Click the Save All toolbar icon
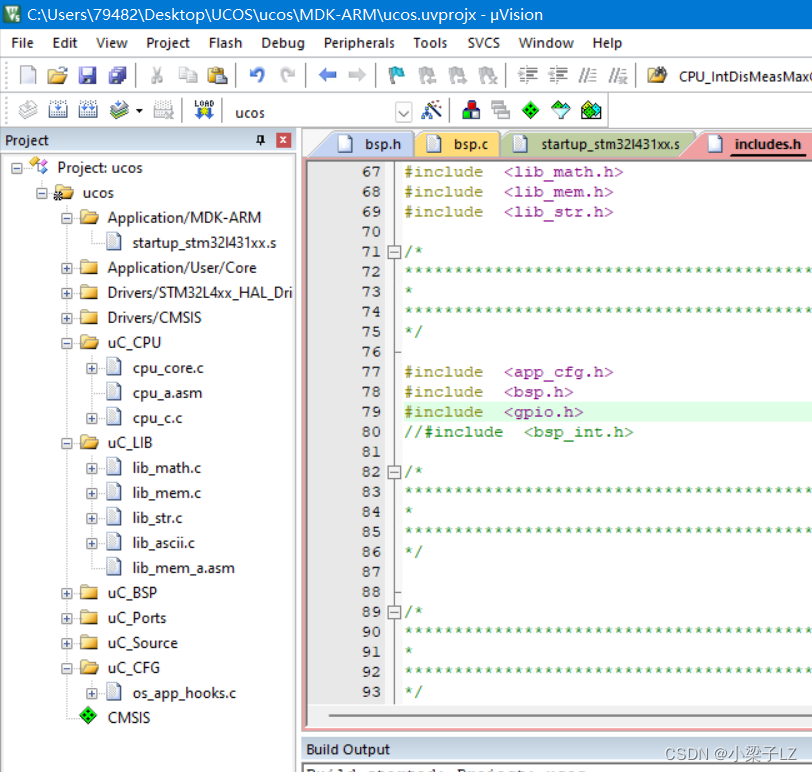The width and height of the screenshot is (812, 772). click(119, 75)
